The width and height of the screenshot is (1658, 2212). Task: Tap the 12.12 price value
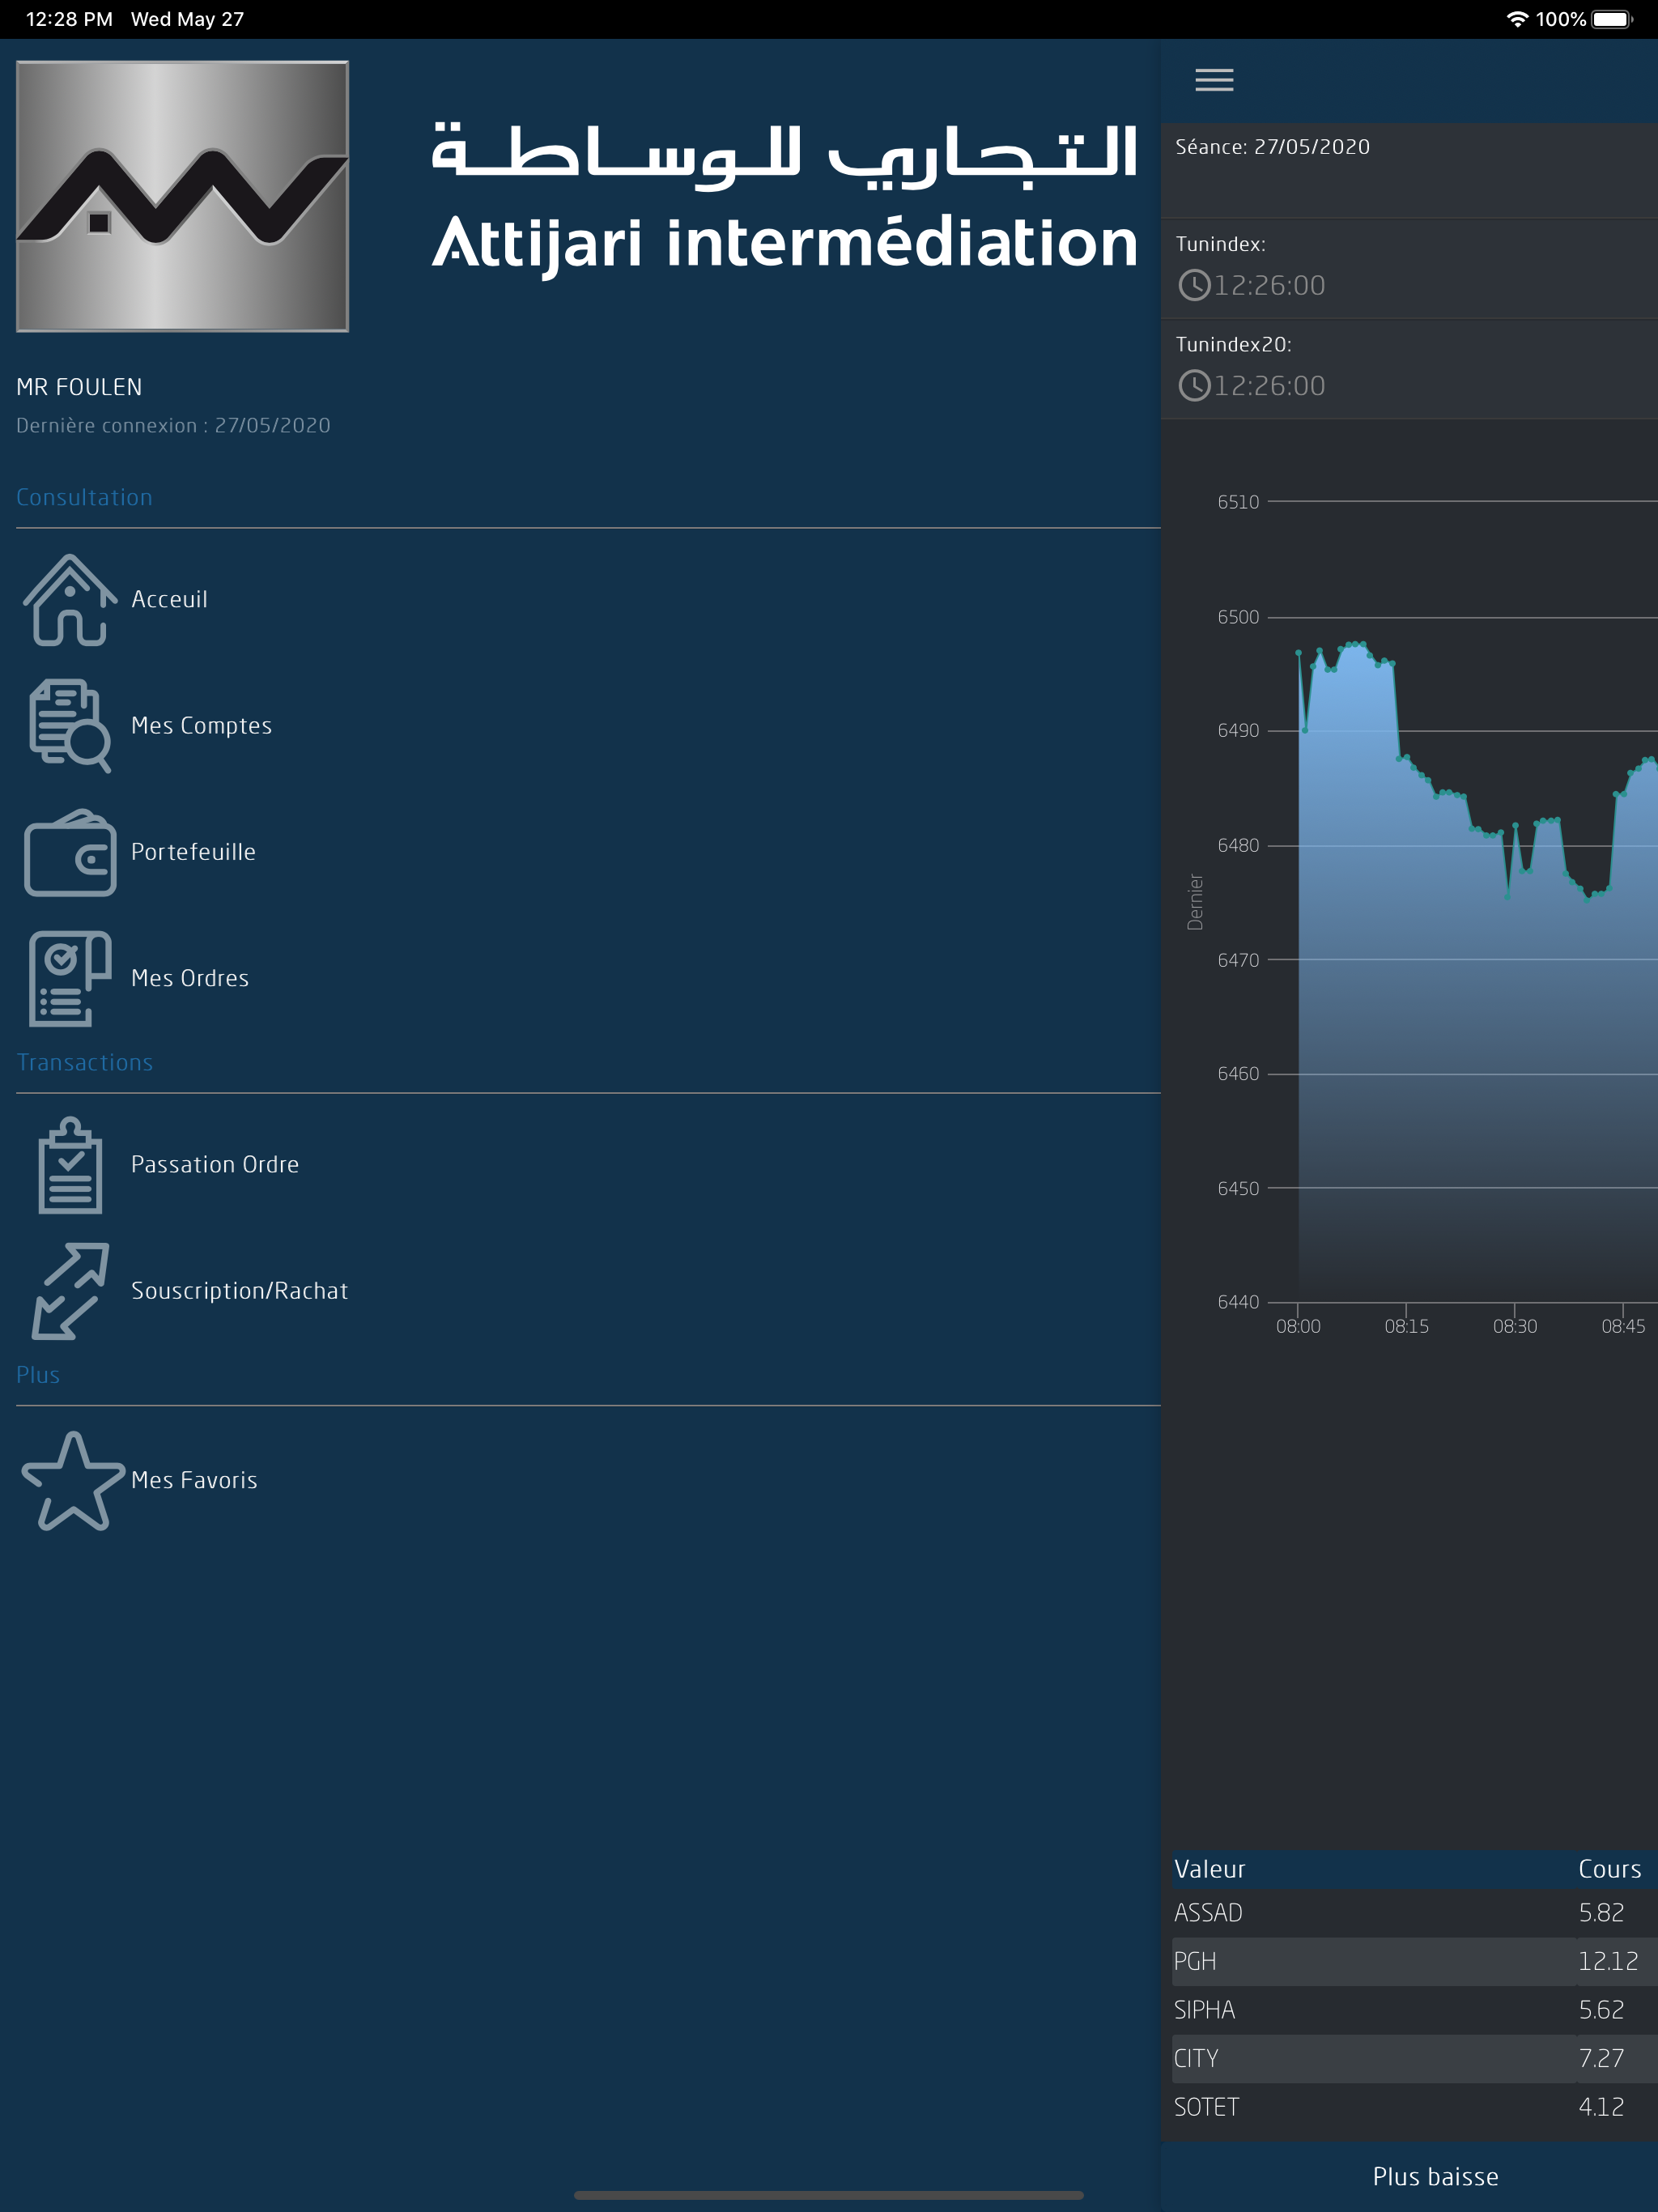[x=1608, y=1962]
